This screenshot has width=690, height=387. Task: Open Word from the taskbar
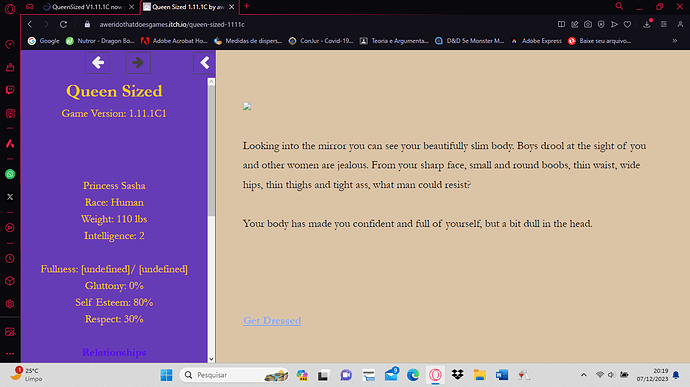pos(502,375)
